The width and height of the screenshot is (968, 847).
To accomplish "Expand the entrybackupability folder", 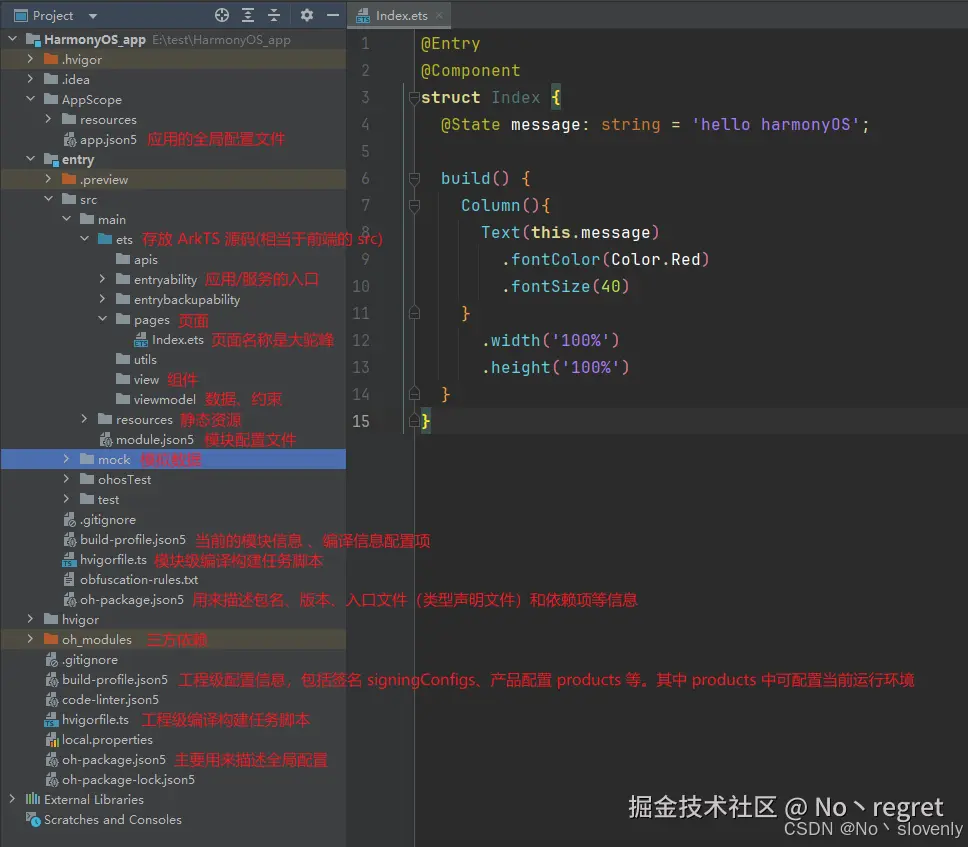I will tap(102, 299).
